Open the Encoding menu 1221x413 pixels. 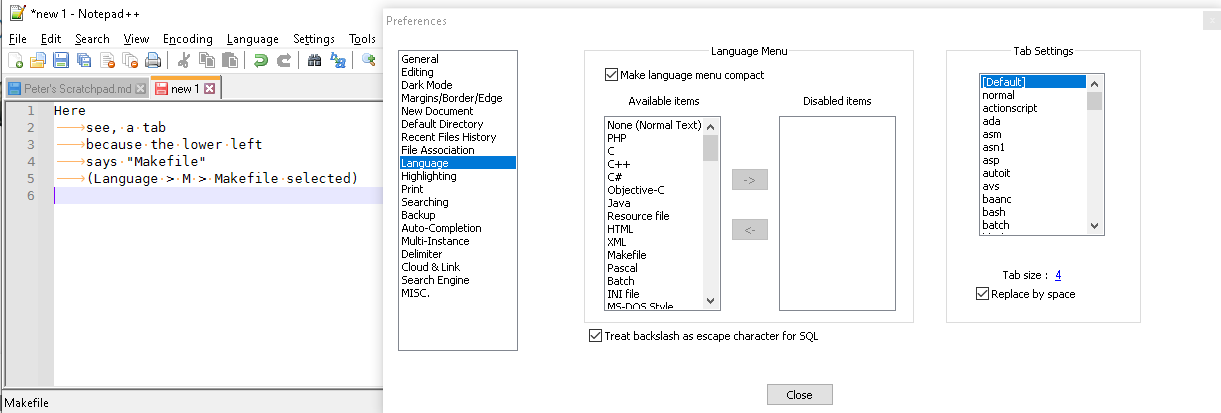tap(188, 39)
